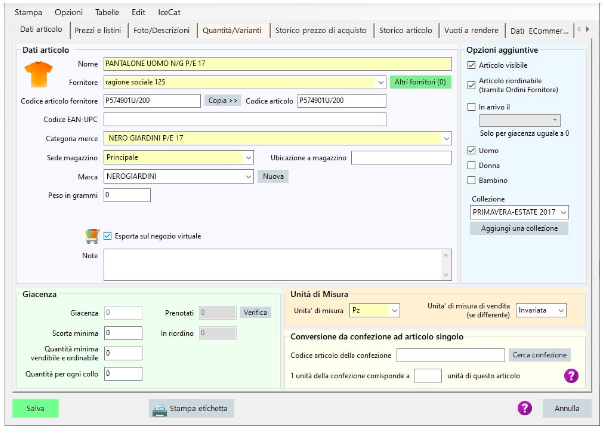603x429 pixels.
Task: Click the Copia >> button
Action: [223, 101]
